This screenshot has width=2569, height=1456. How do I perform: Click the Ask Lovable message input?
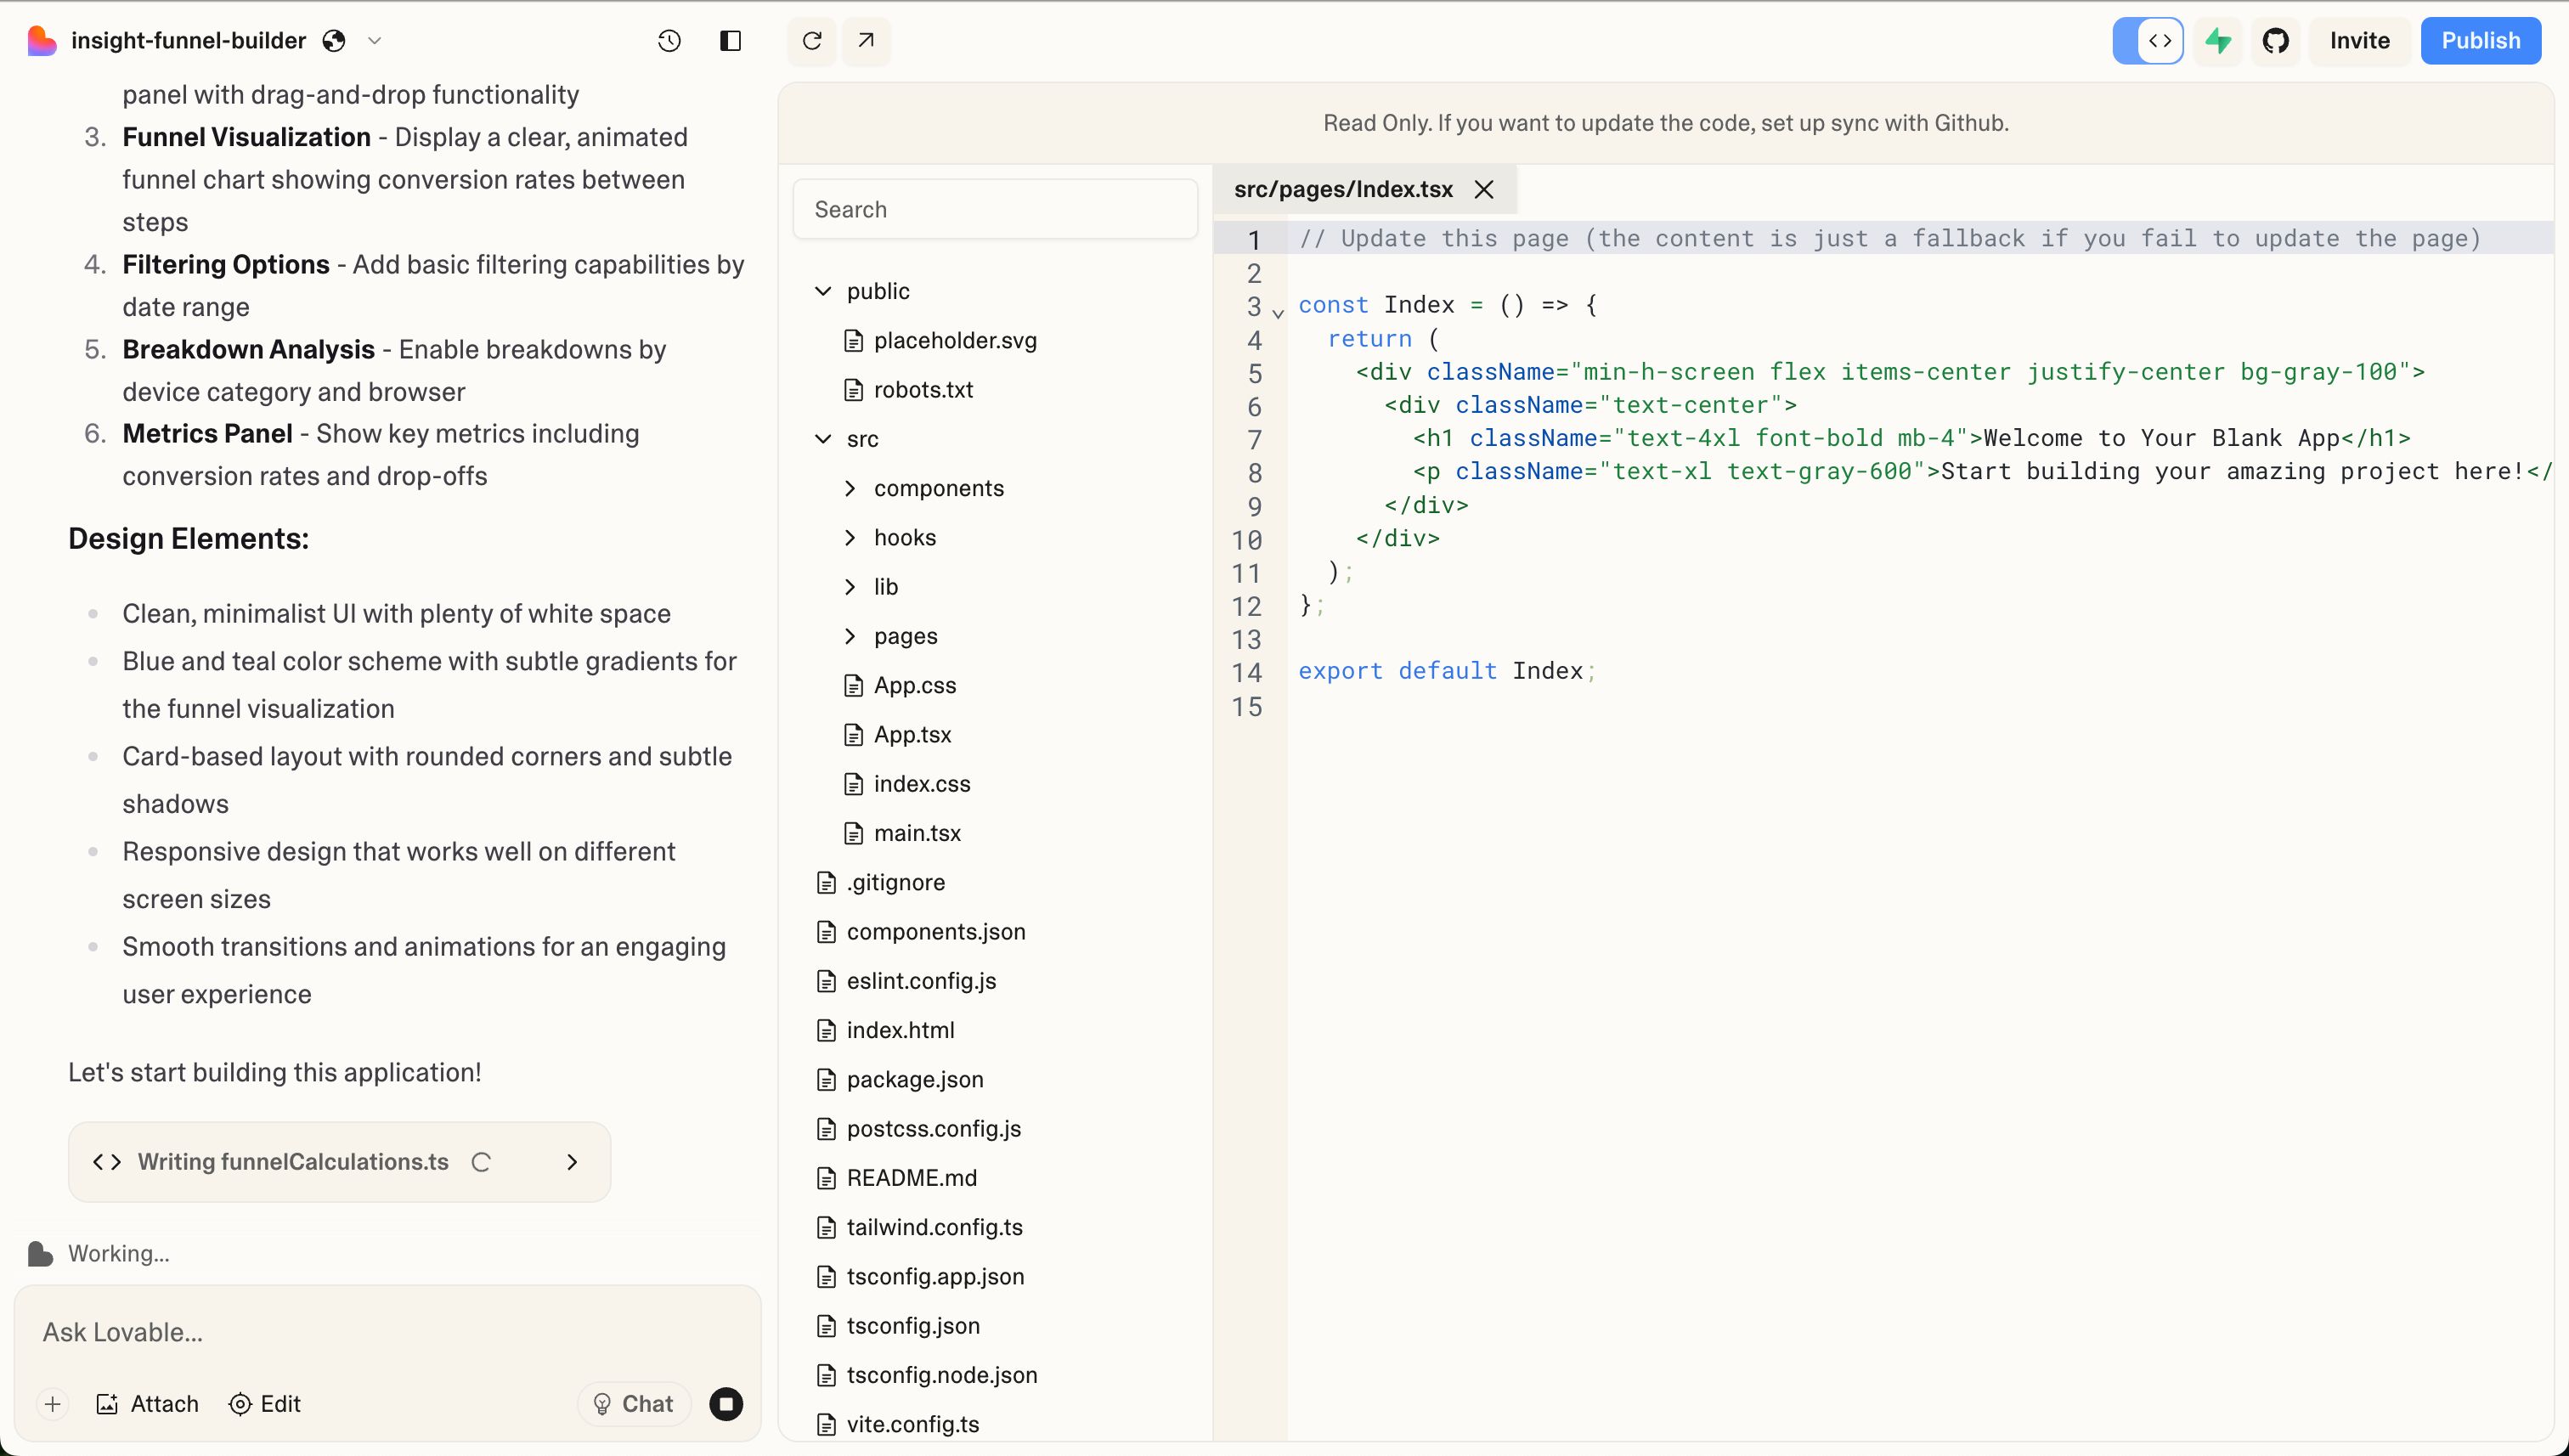click(387, 1332)
